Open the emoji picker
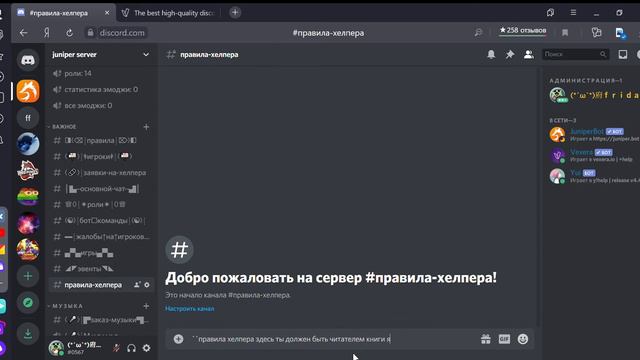The height and width of the screenshot is (360, 640). click(x=523, y=339)
